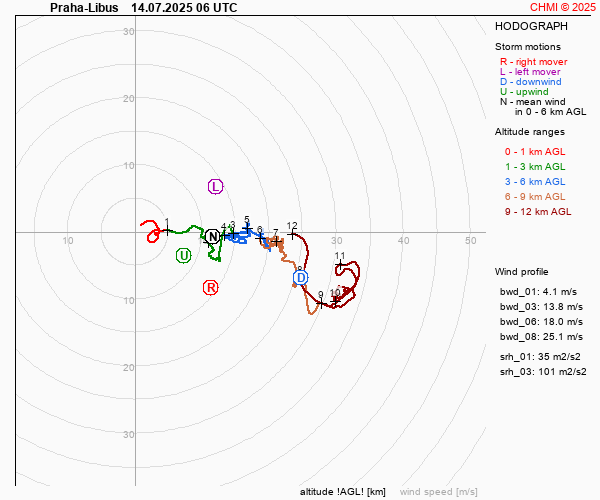Click the 9 km altitude cross marker

click(321, 304)
